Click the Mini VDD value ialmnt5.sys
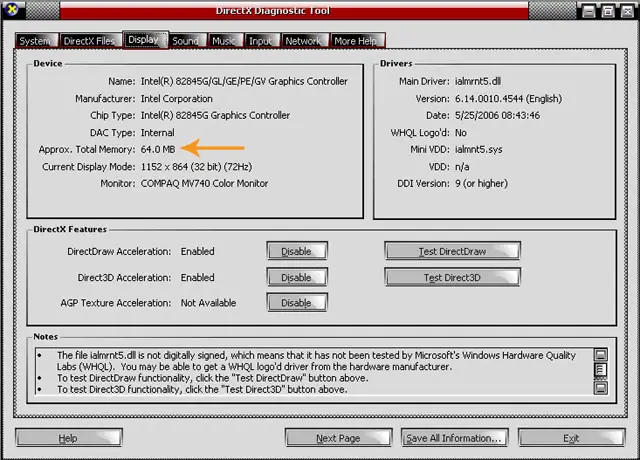The height and width of the screenshot is (460, 640). [479, 149]
